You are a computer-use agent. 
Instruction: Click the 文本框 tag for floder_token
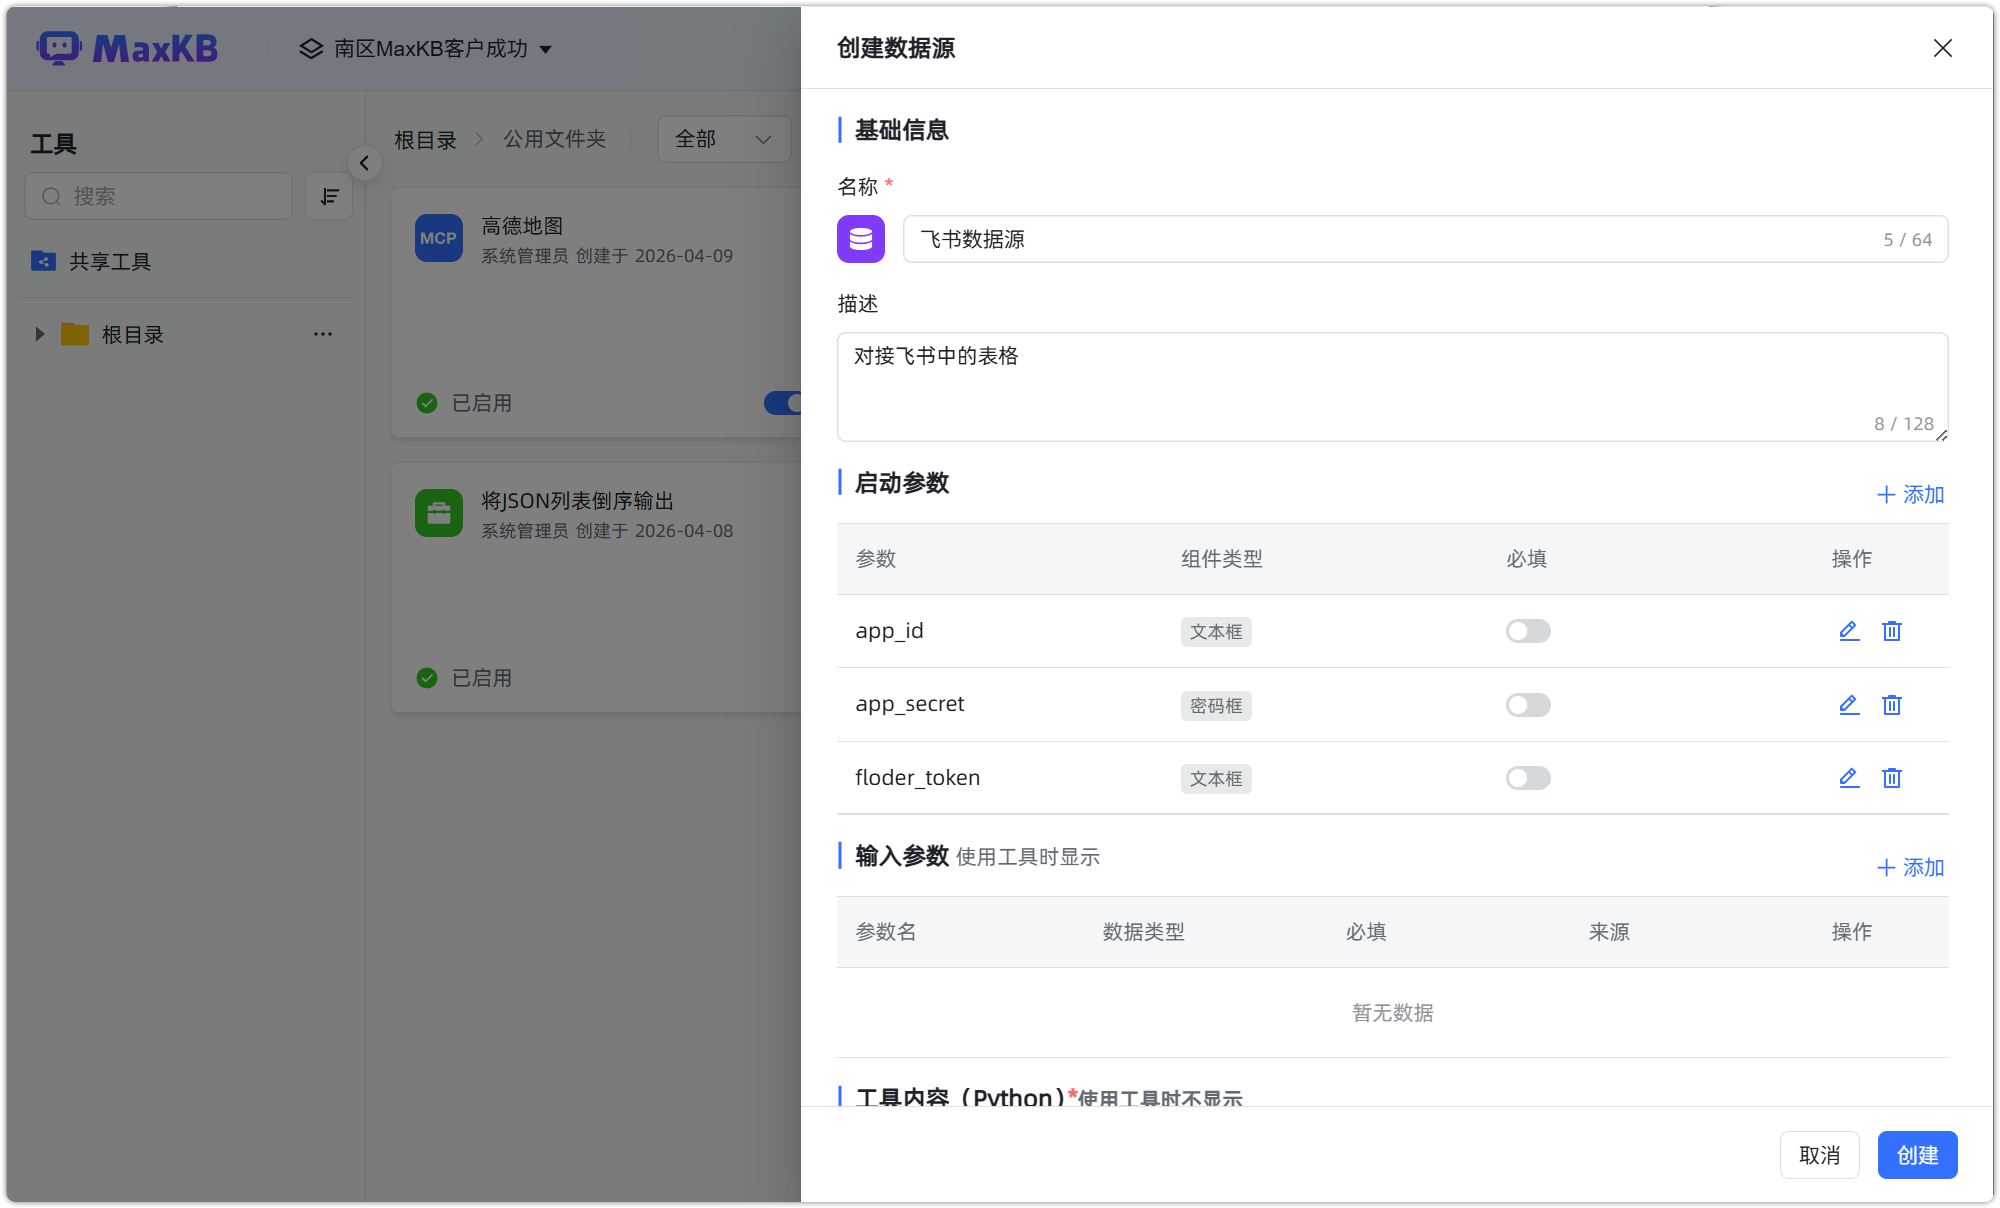point(1216,779)
